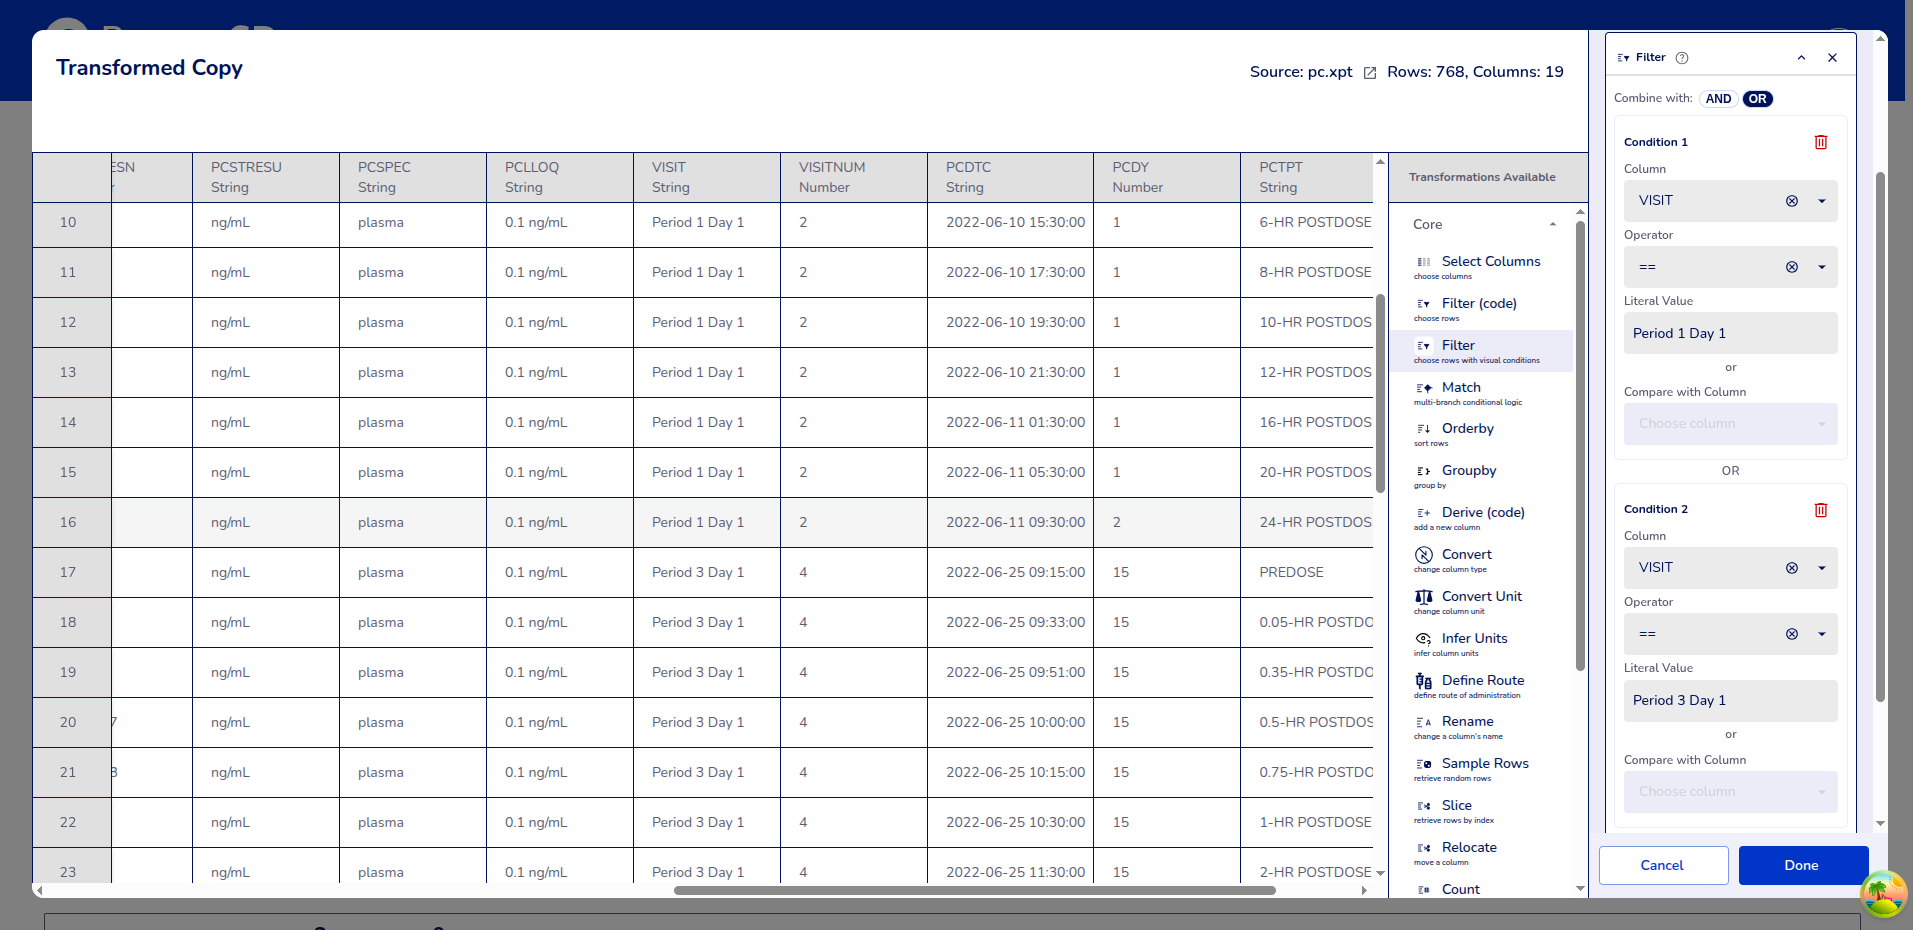Collapse the Core transformations section
The height and width of the screenshot is (930, 1913).
click(1552, 225)
